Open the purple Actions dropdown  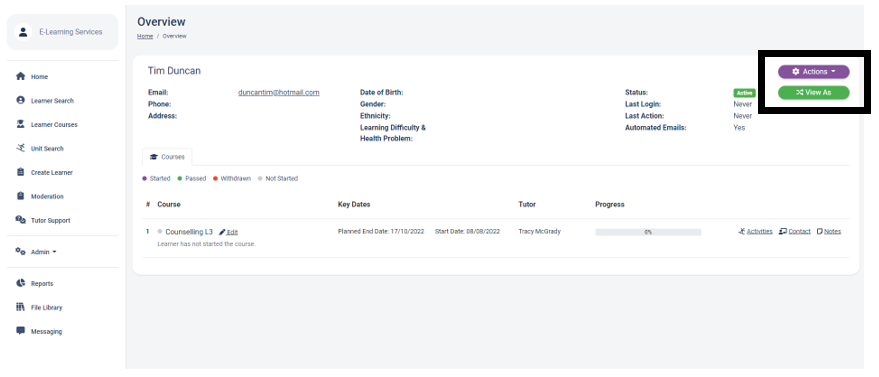(x=813, y=72)
